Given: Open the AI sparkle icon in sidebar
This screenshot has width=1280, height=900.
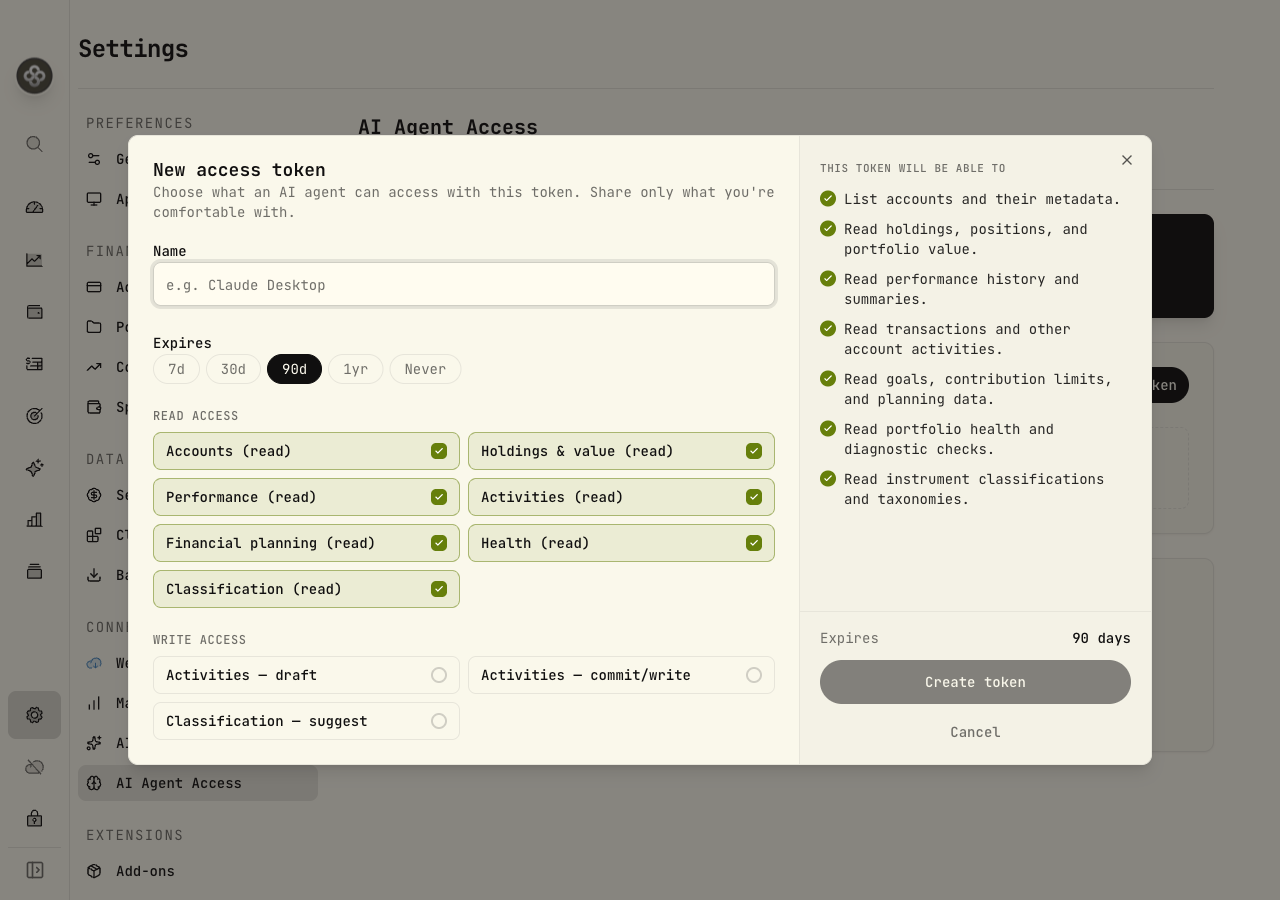Looking at the screenshot, I should (34, 467).
